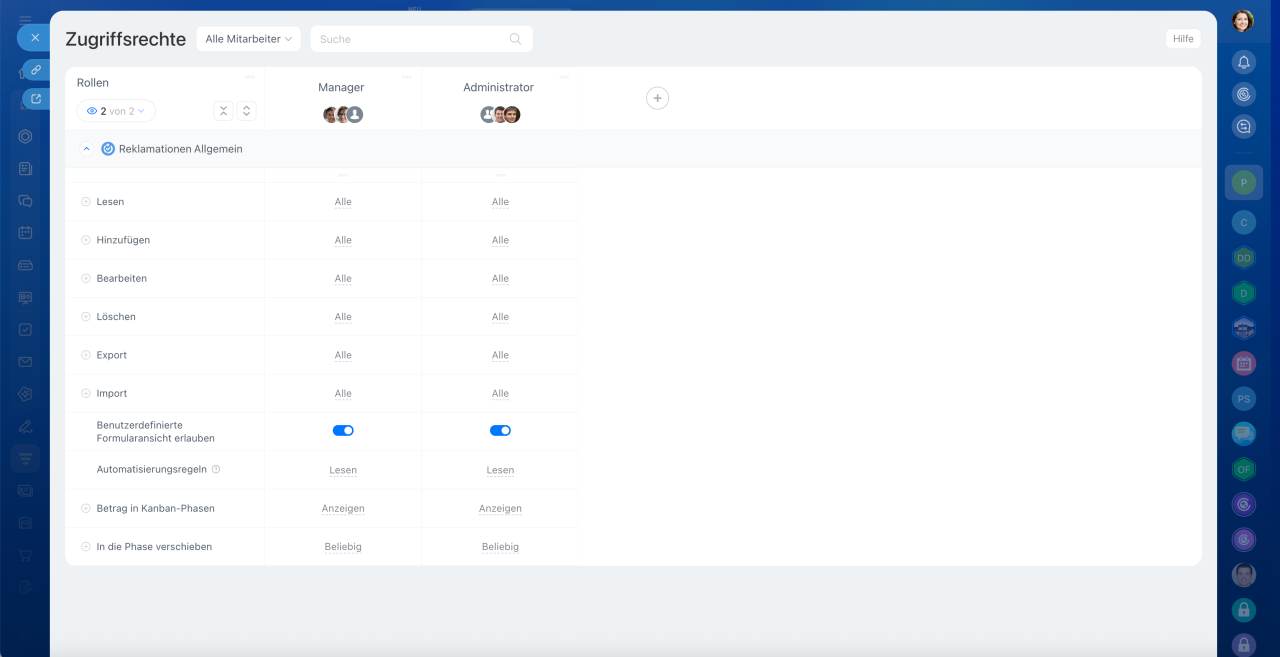The height and width of the screenshot is (657, 1280).
Task: Open panel in new window icon
Action: tap(36, 99)
